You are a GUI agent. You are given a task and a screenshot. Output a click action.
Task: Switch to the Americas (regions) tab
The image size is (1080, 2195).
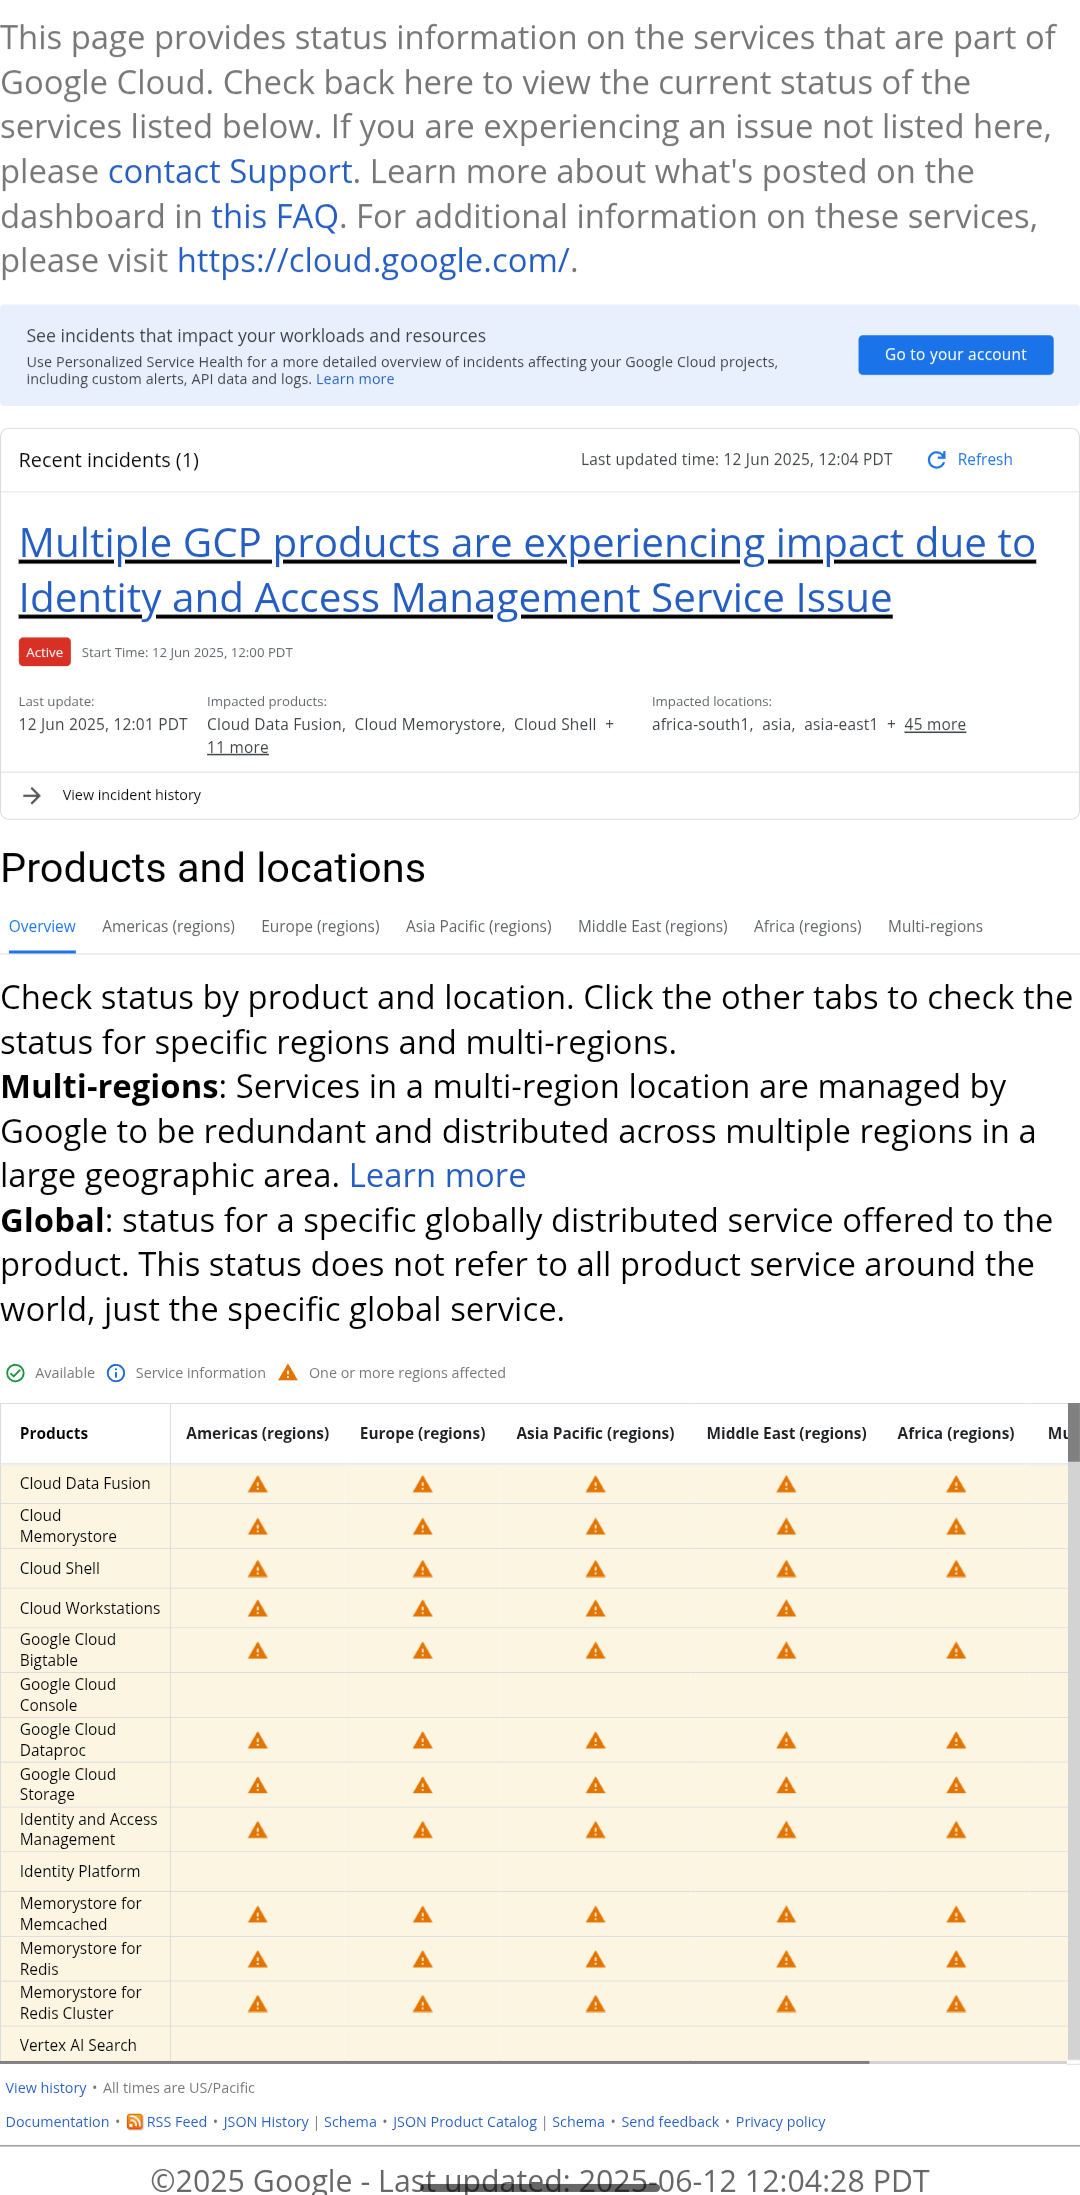(x=168, y=926)
